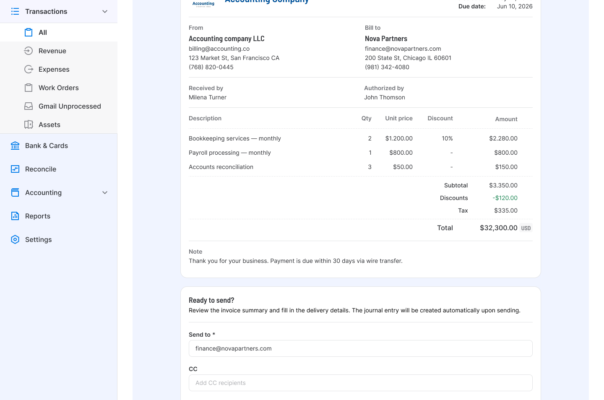Select the finance@novapartners.com bill-to email

pyautogui.click(x=403, y=49)
